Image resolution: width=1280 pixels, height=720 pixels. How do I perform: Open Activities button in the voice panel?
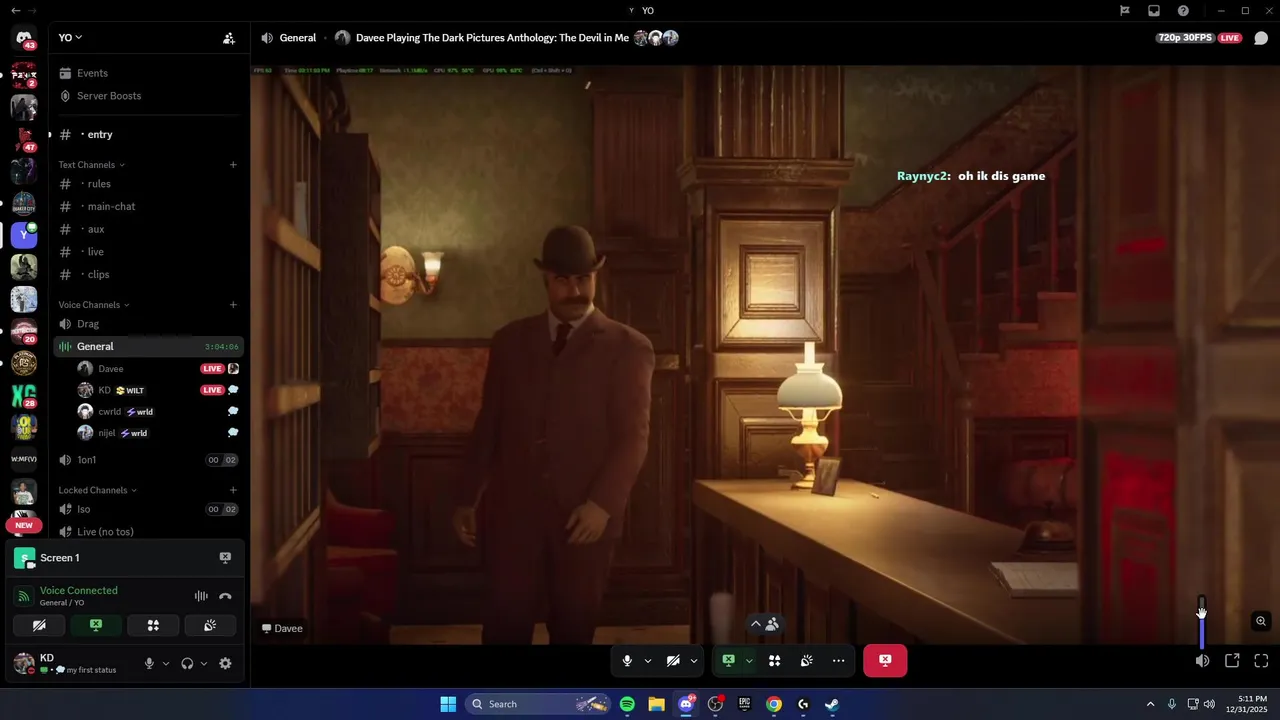(x=153, y=625)
